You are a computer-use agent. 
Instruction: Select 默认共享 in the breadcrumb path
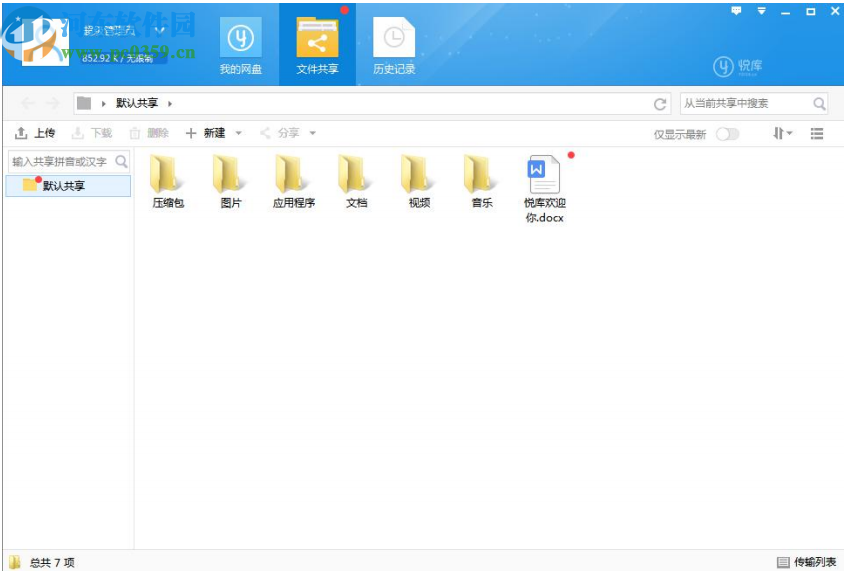137,103
